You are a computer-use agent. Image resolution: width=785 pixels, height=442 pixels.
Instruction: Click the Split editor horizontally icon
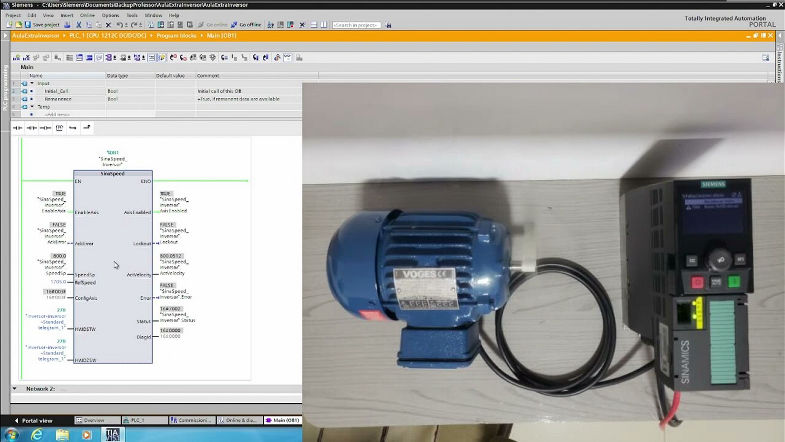(x=314, y=25)
